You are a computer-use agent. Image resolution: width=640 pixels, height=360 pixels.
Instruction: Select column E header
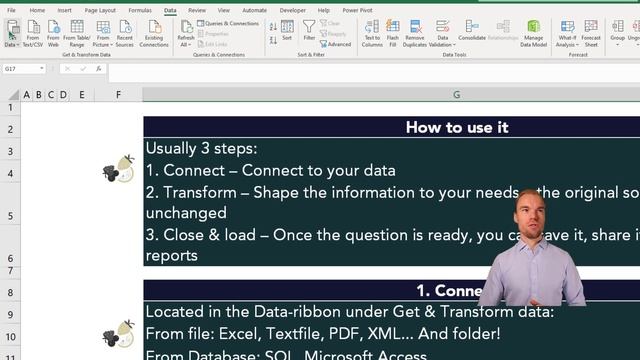[82, 95]
